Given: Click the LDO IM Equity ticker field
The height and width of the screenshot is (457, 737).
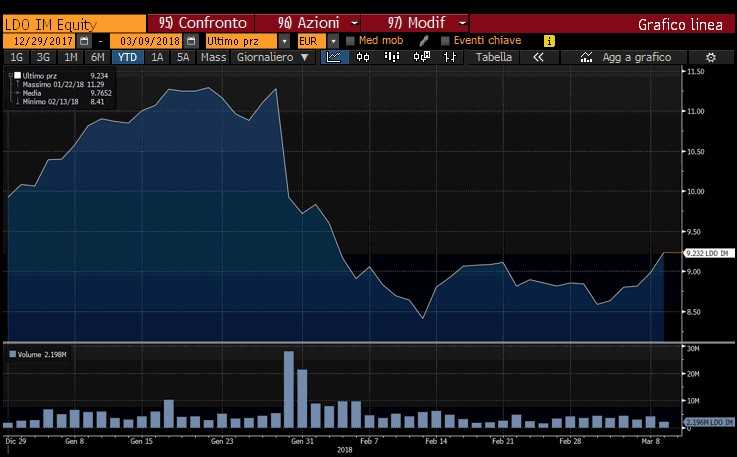Looking at the screenshot, I should tap(74, 24).
